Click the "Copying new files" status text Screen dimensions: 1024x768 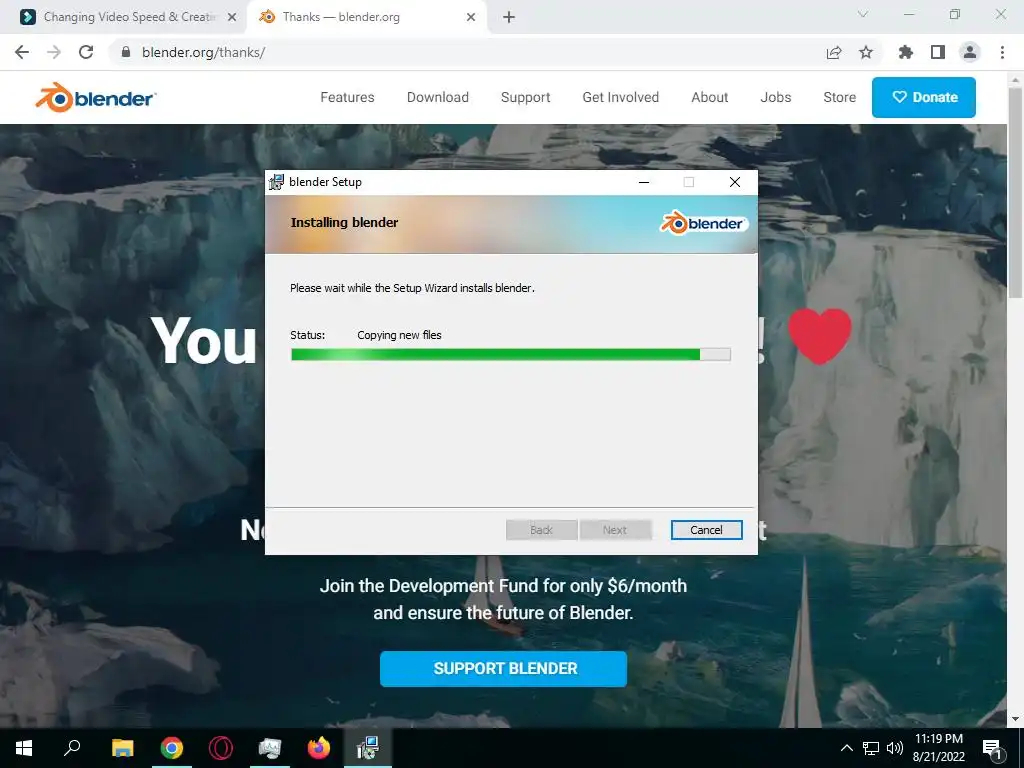[x=399, y=335]
